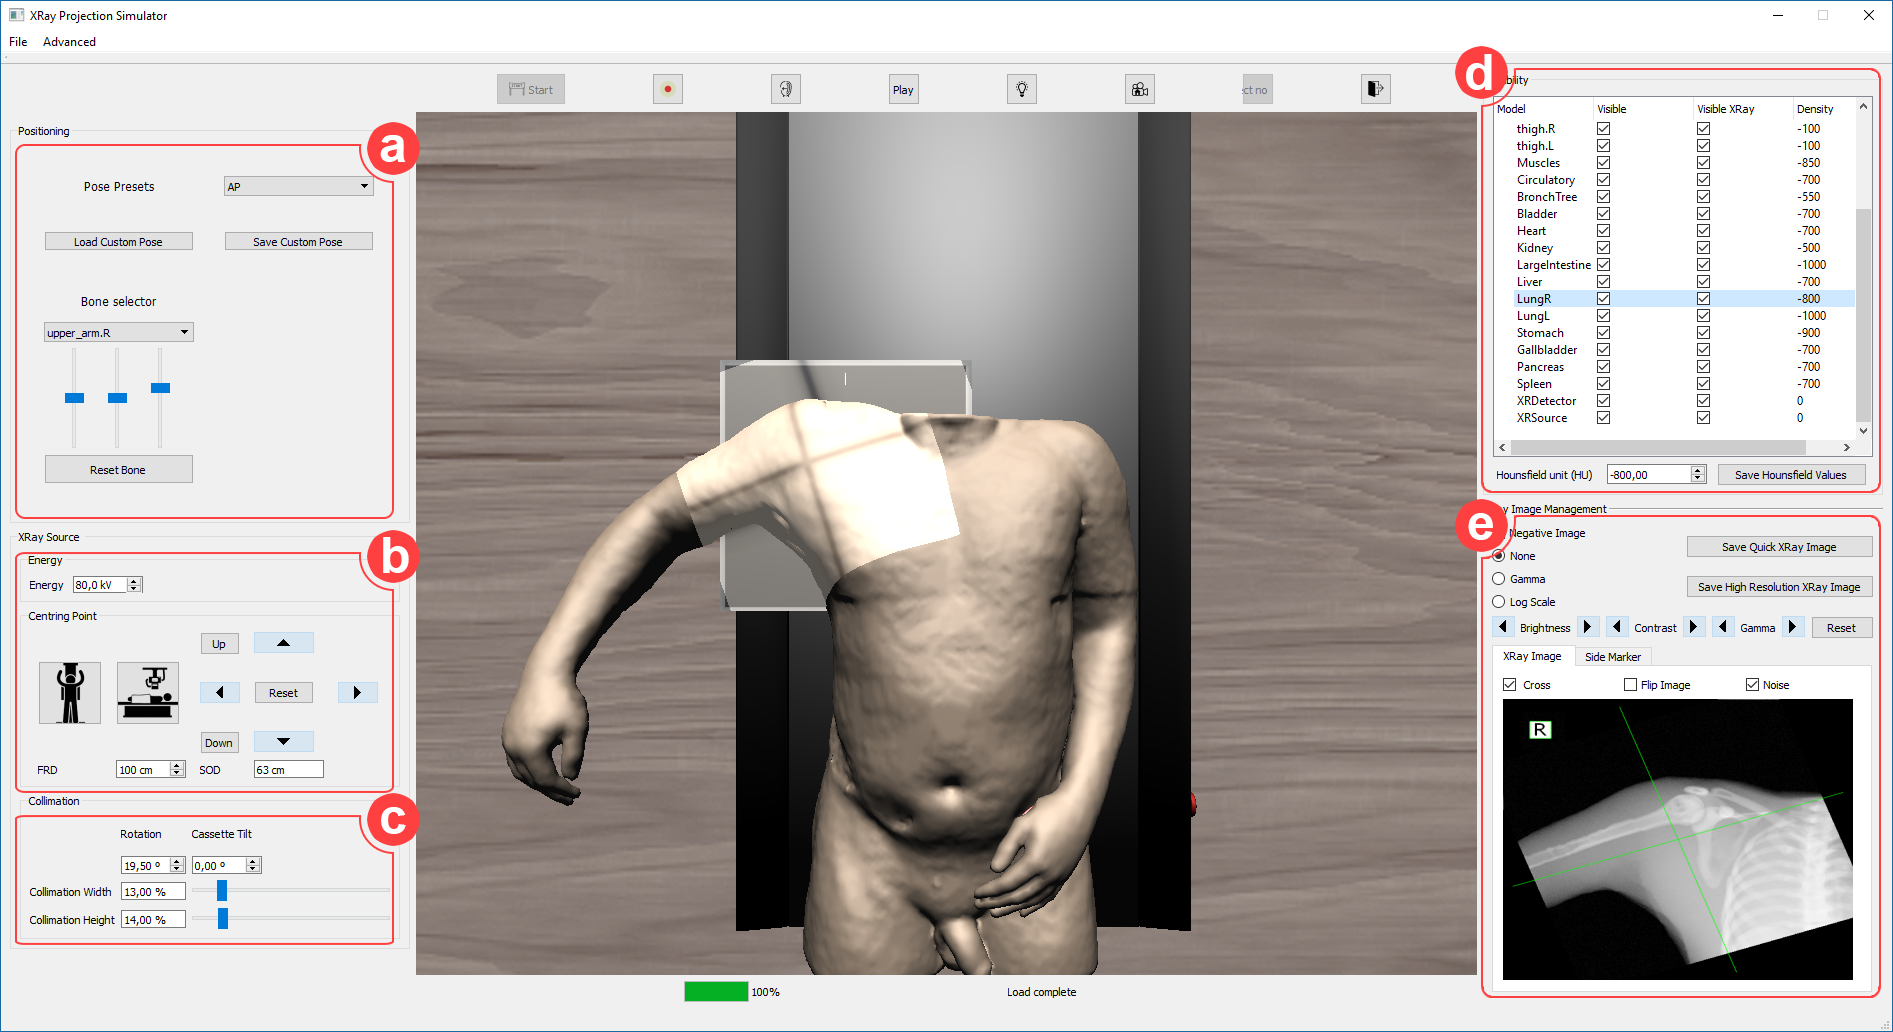
Task: Open the Advanced menu
Action: tap(69, 42)
